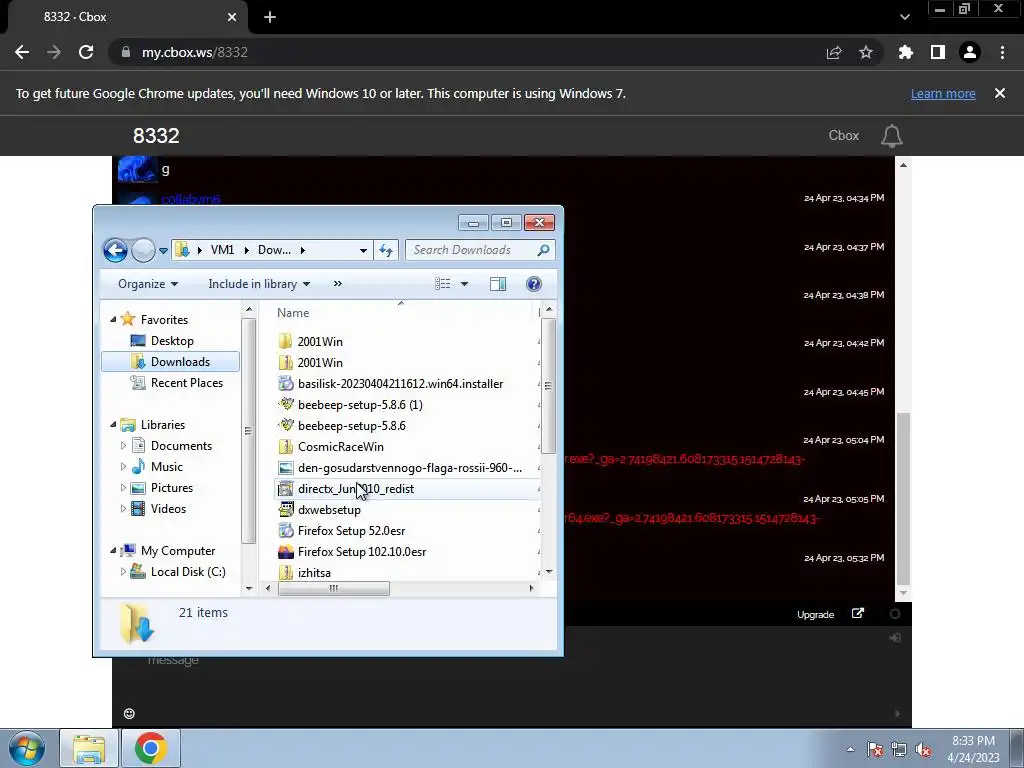Viewport: 1024px width, 768px height.
Task: Open Chrome profile avatar menu
Action: pos(970,52)
